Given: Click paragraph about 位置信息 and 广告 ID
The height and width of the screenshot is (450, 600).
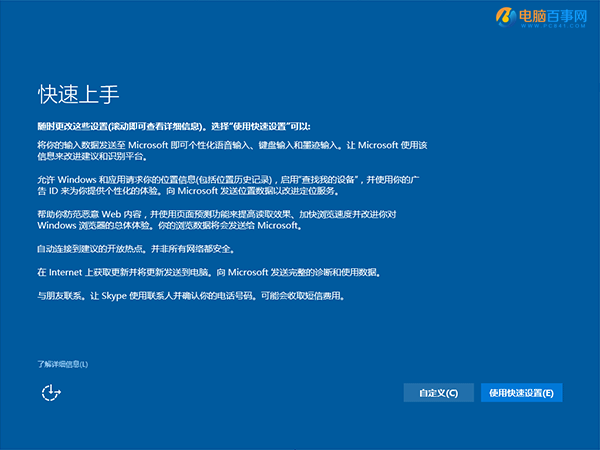Looking at the screenshot, I should pyautogui.click(x=228, y=185).
